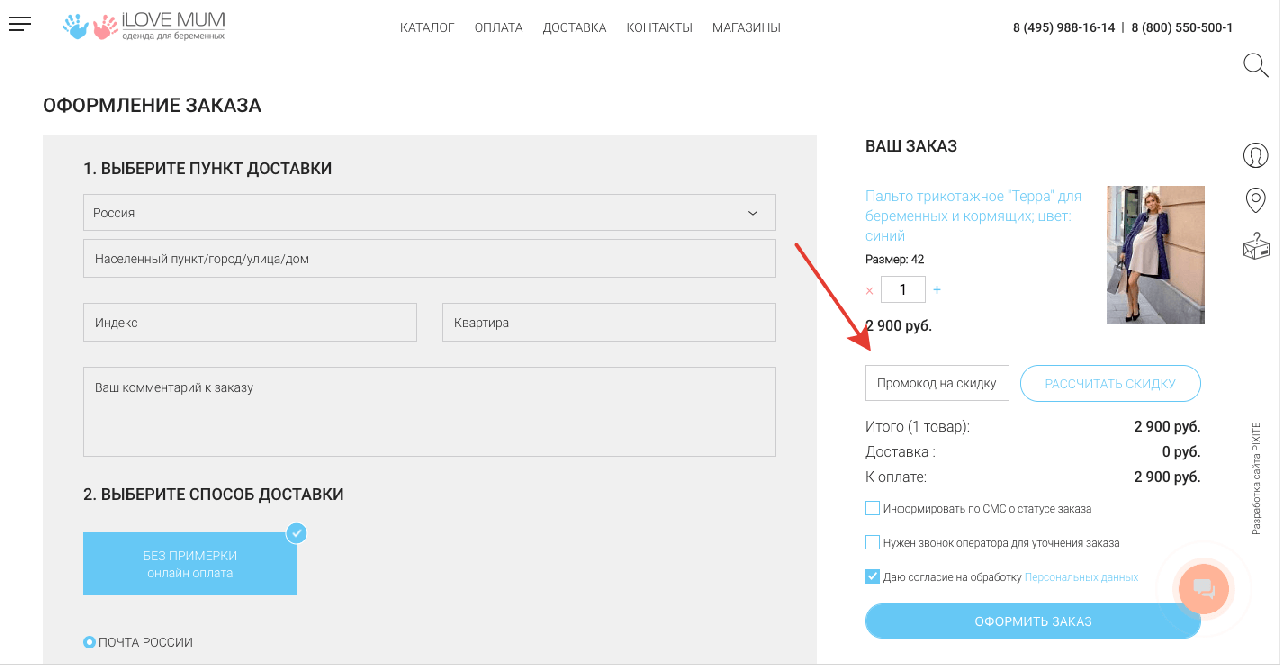Focus the promo code input field
The width and height of the screenshot is (1280, 666).
[936, 383]
